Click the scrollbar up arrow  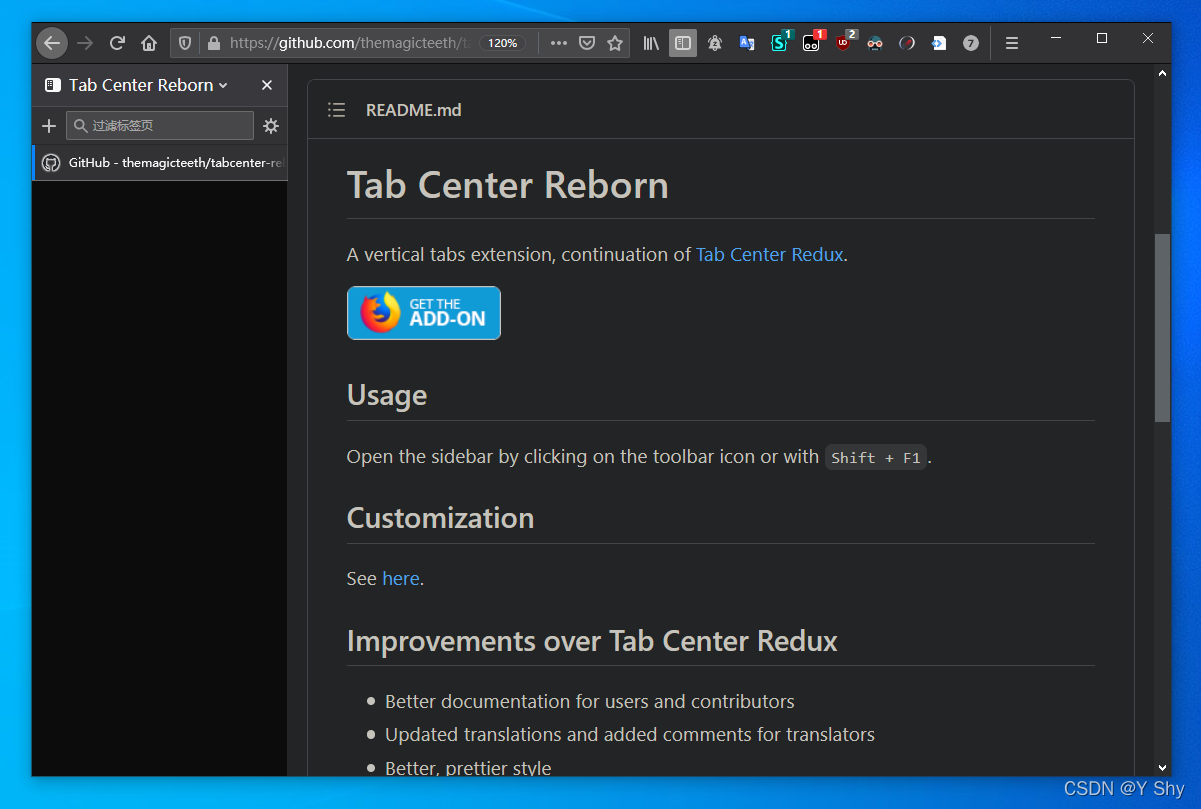(1162, 73)
